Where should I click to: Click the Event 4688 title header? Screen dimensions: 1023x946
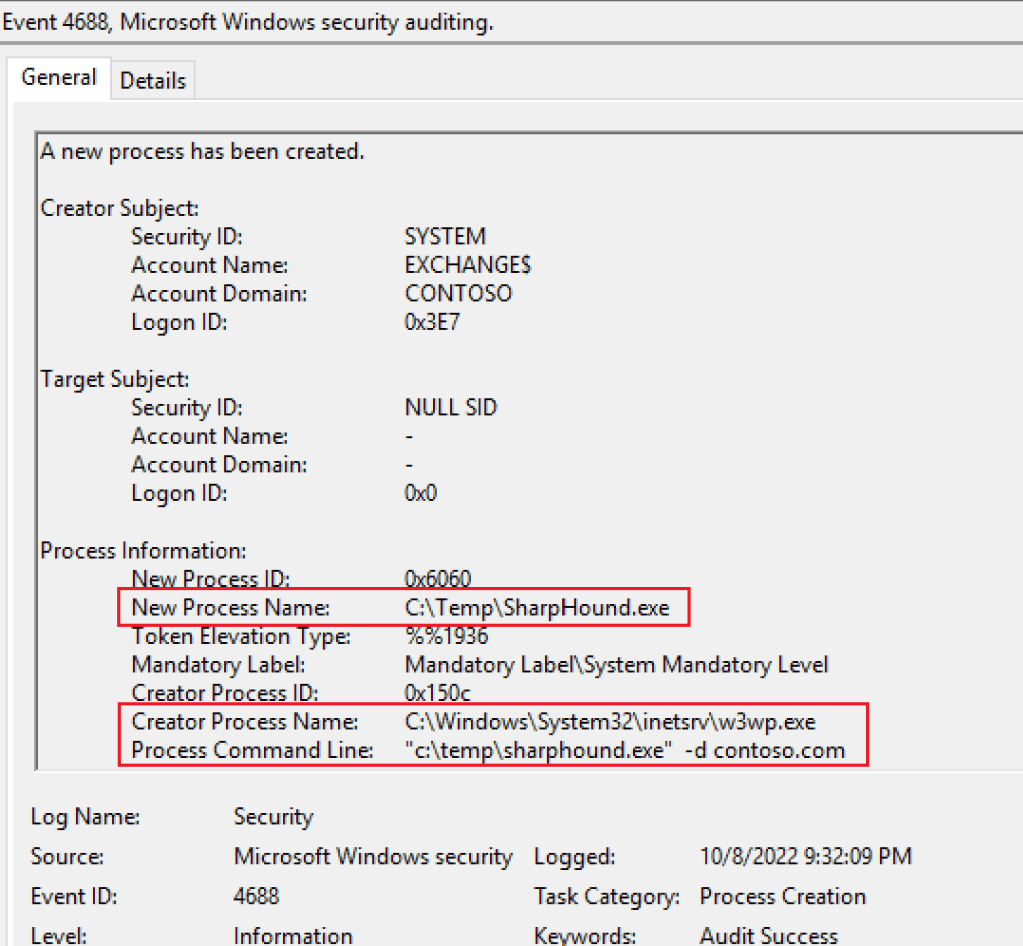[x=248, y=22]
